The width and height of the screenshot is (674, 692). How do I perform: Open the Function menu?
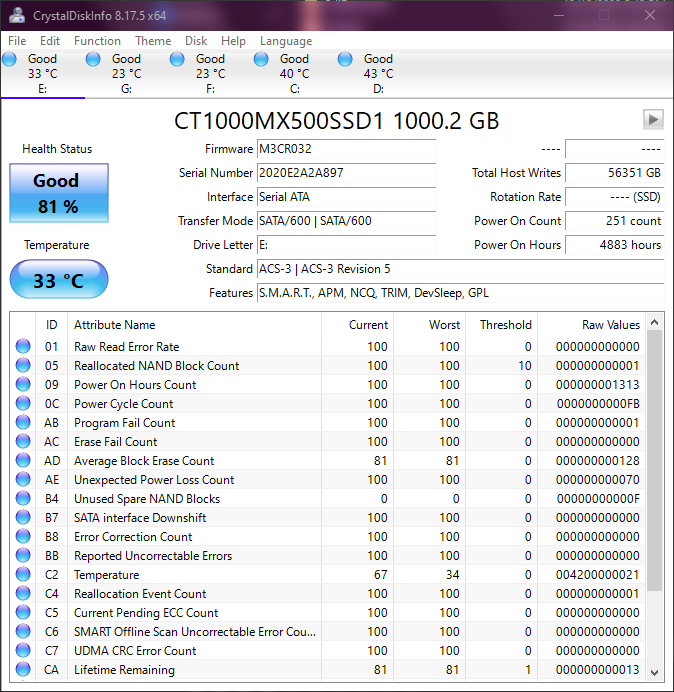click(97, 41)
